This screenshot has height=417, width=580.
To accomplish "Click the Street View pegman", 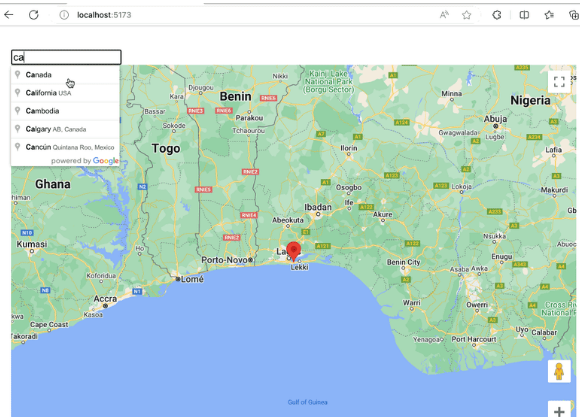I will click(559, 371).
